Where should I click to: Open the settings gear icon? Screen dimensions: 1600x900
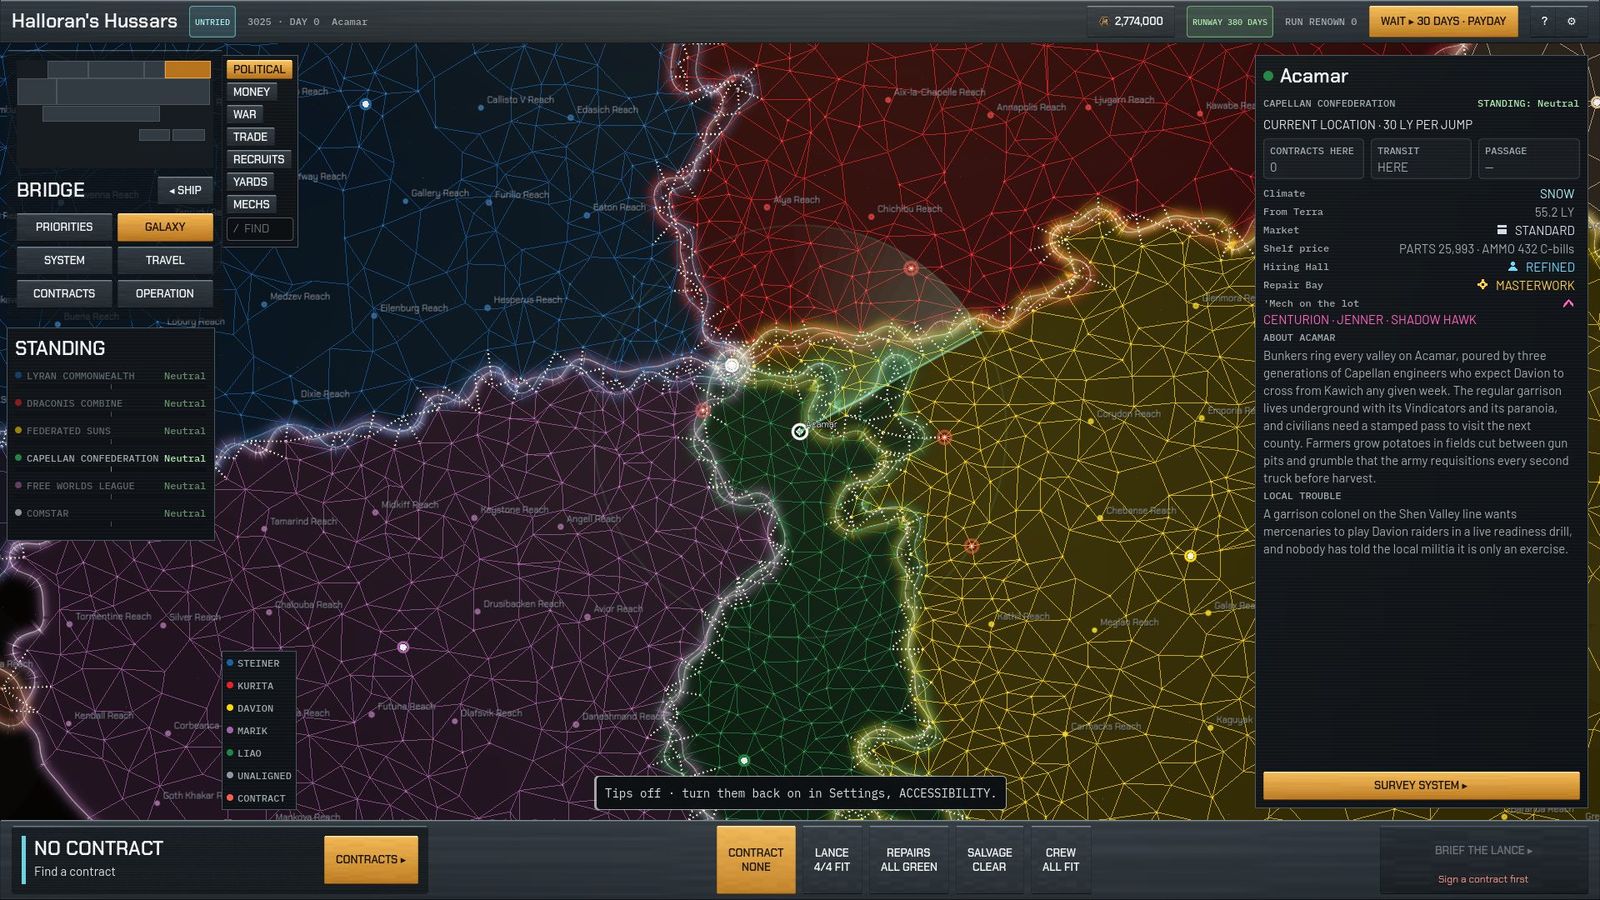1571,21
